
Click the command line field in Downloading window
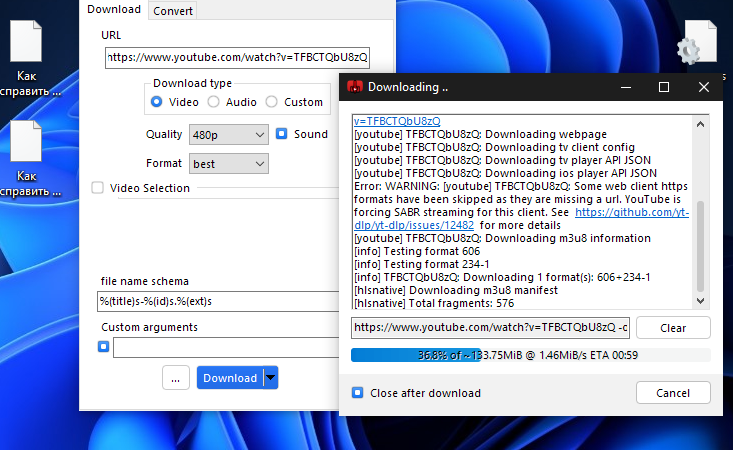[x=490, y=328]
